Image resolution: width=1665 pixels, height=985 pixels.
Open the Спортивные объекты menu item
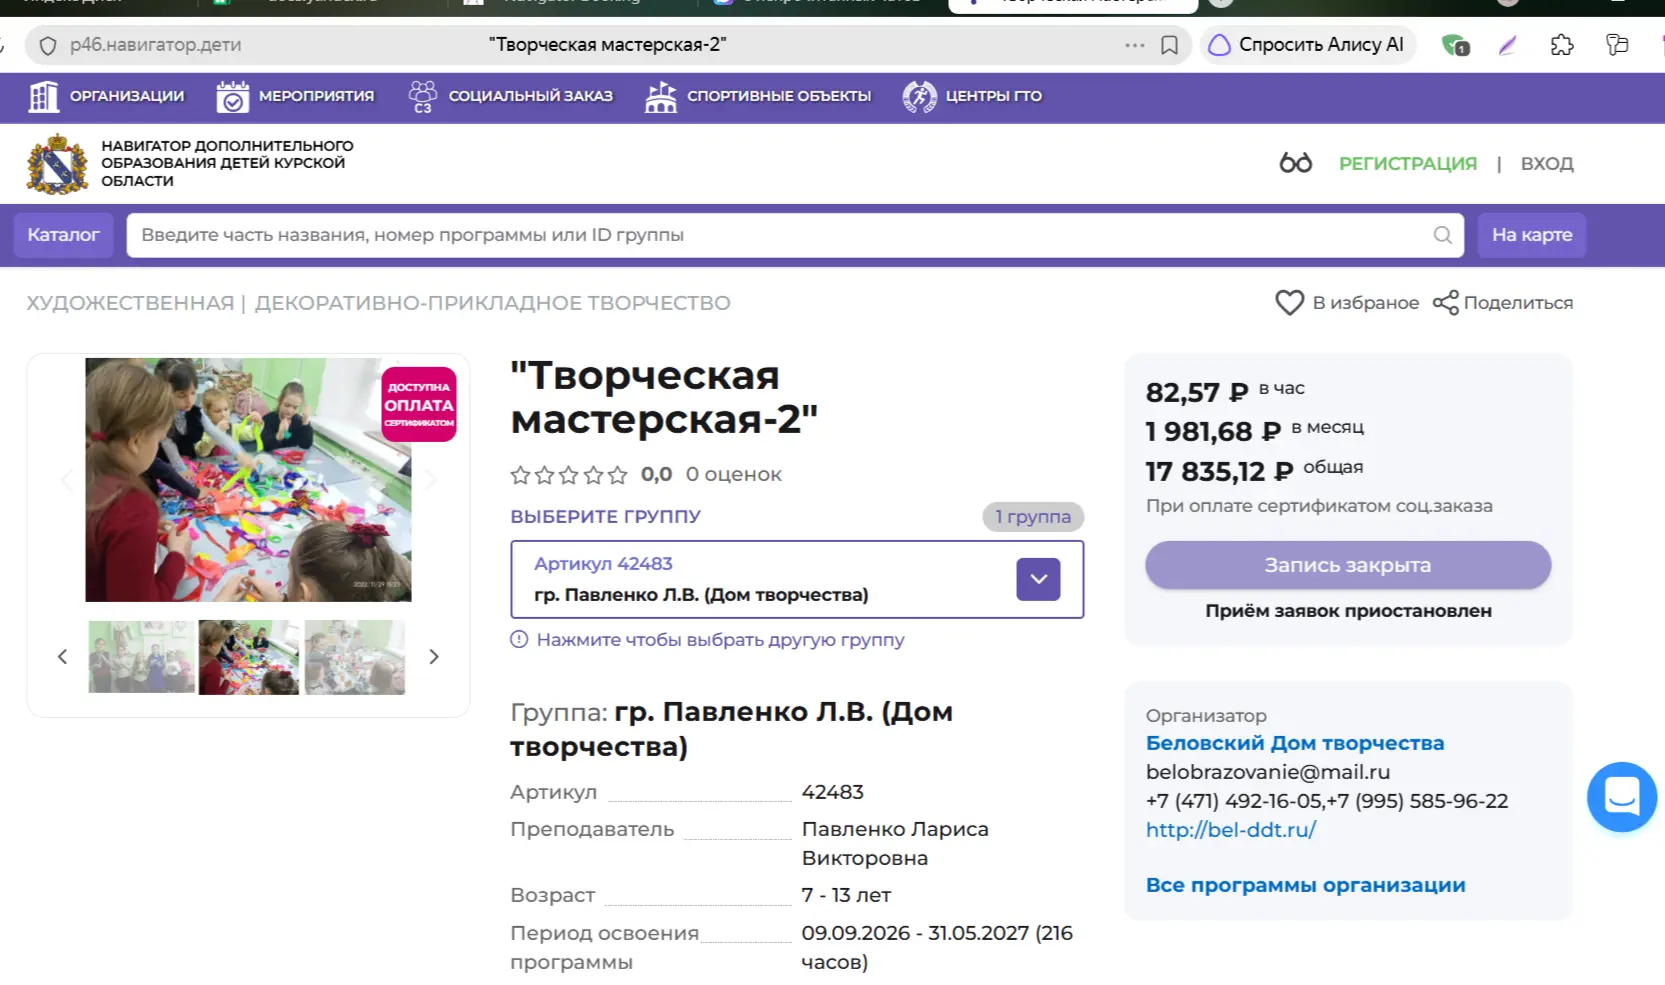(779, 96)
